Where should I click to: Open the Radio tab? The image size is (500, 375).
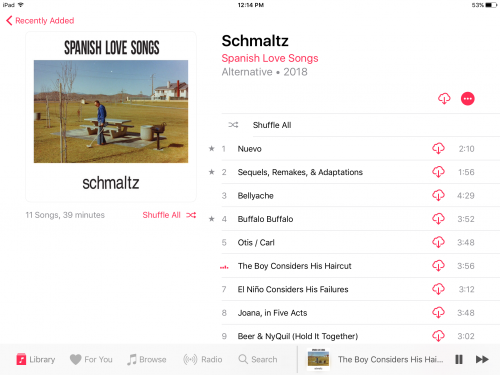[x=202, y=359]
